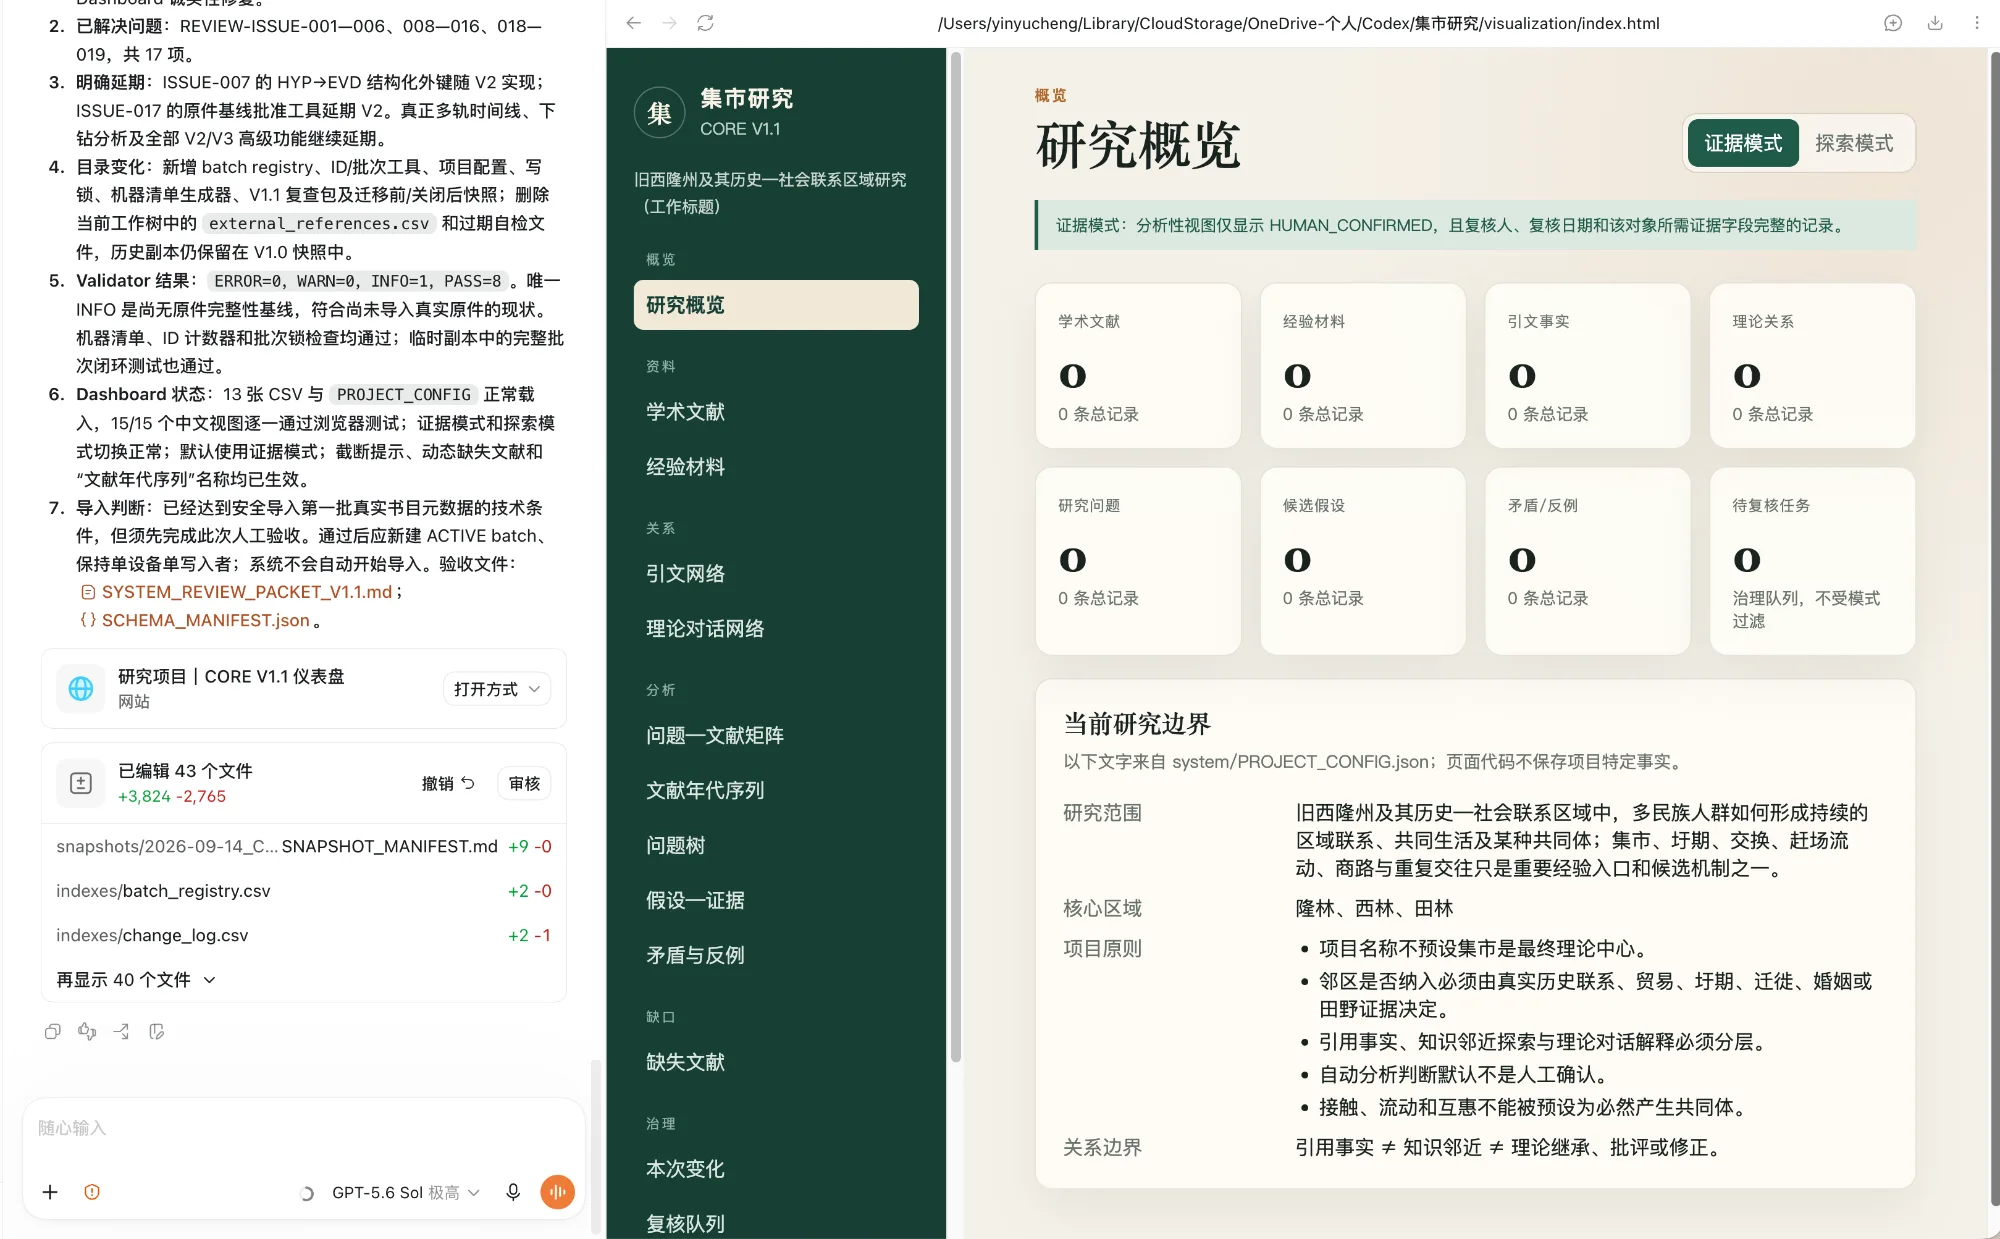Click the diff icon beside 已编辑 43 个文件

point(81,783)
